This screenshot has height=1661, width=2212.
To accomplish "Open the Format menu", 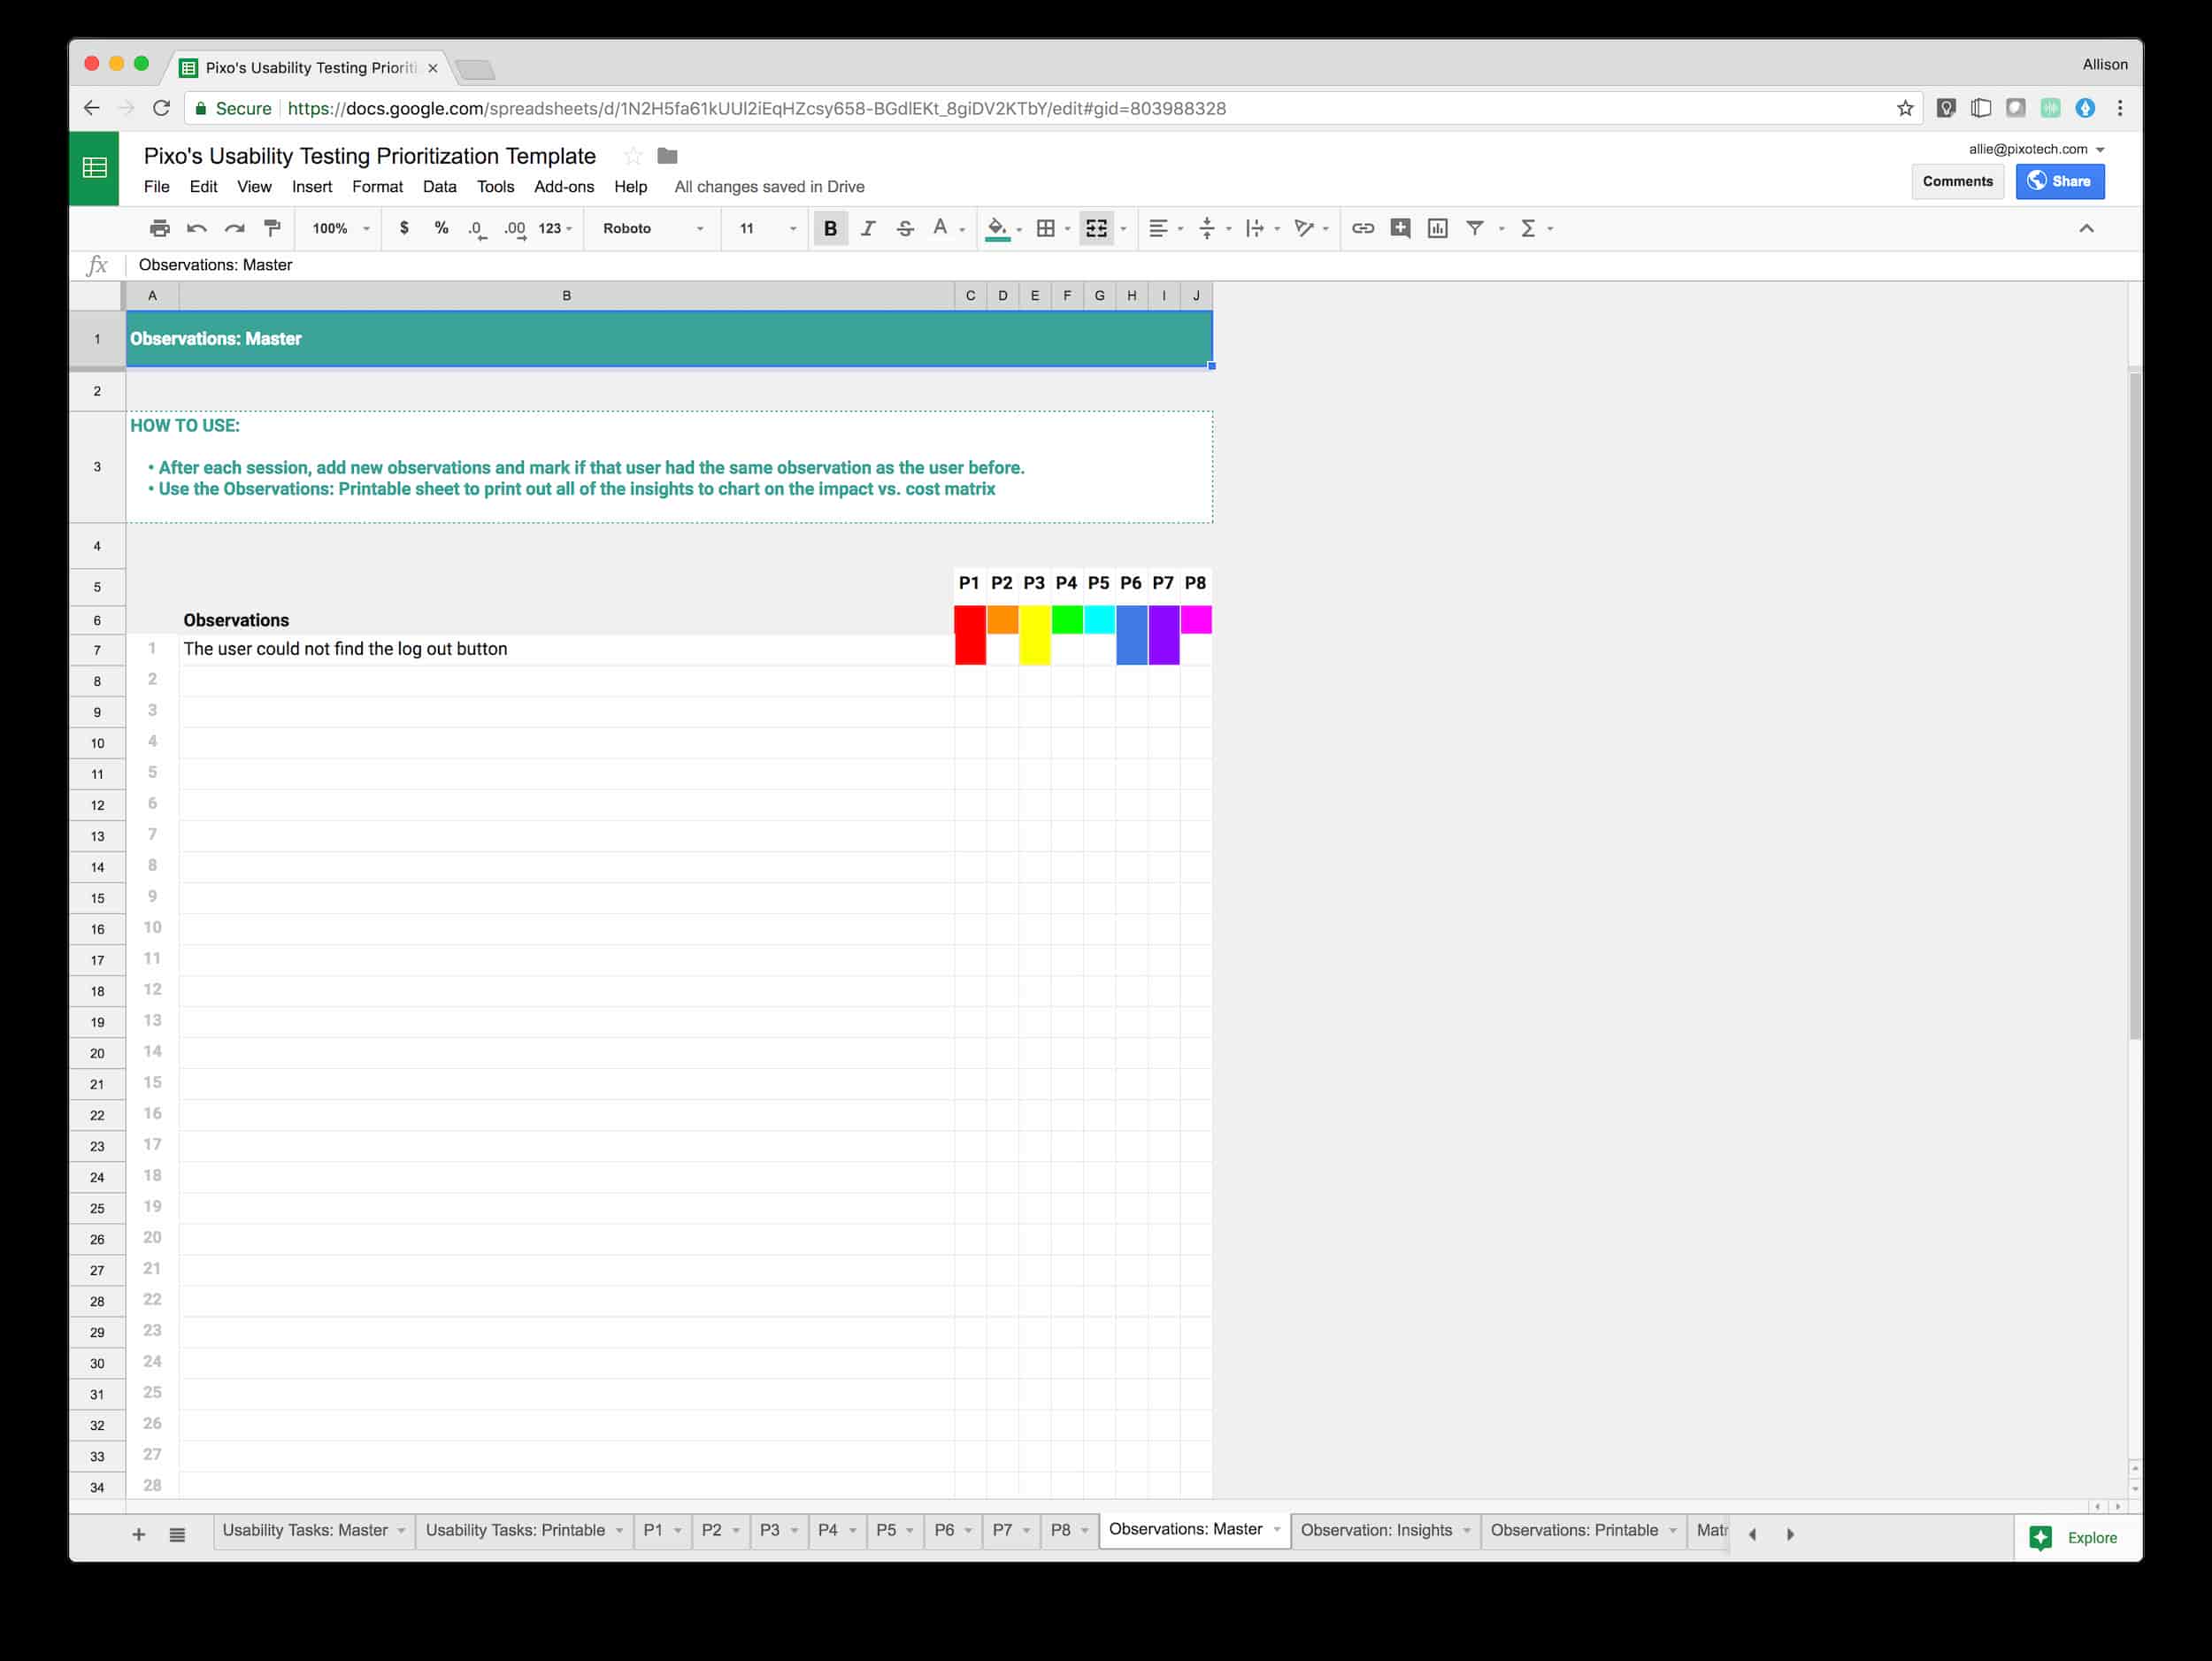I will [x=377, y=187].
